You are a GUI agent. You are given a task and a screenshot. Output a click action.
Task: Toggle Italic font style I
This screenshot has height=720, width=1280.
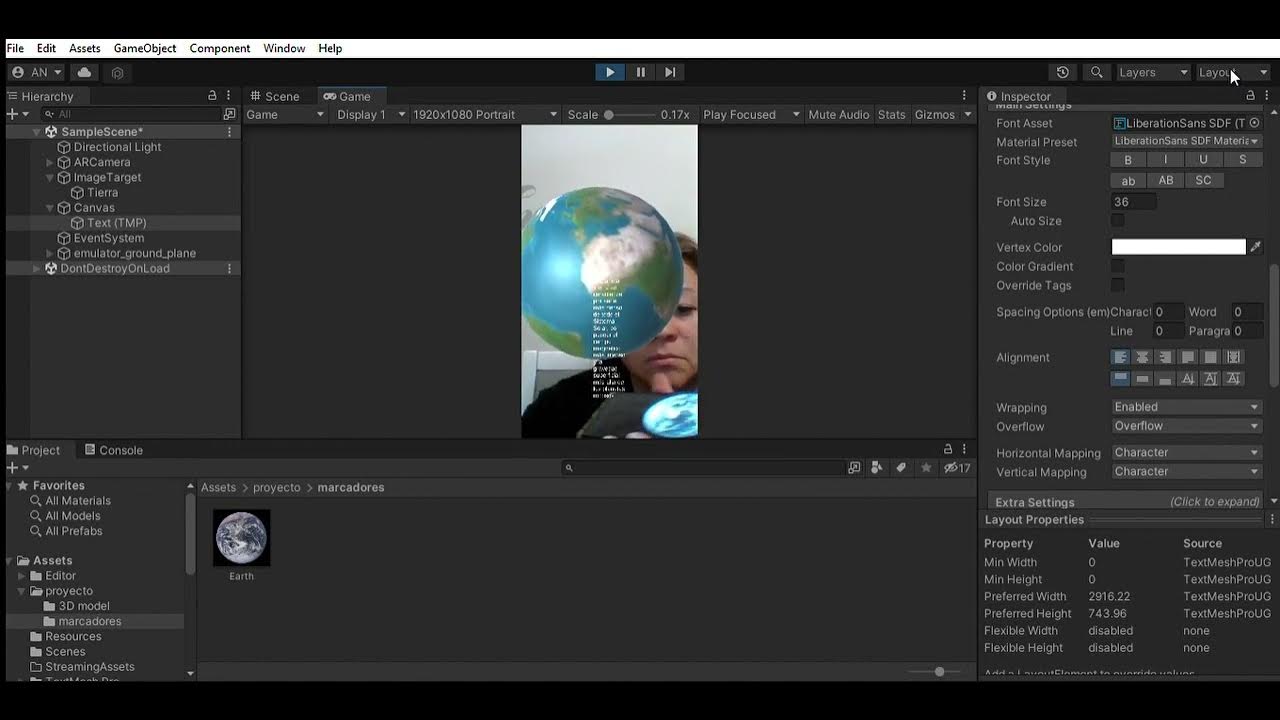click(1165, 160)
